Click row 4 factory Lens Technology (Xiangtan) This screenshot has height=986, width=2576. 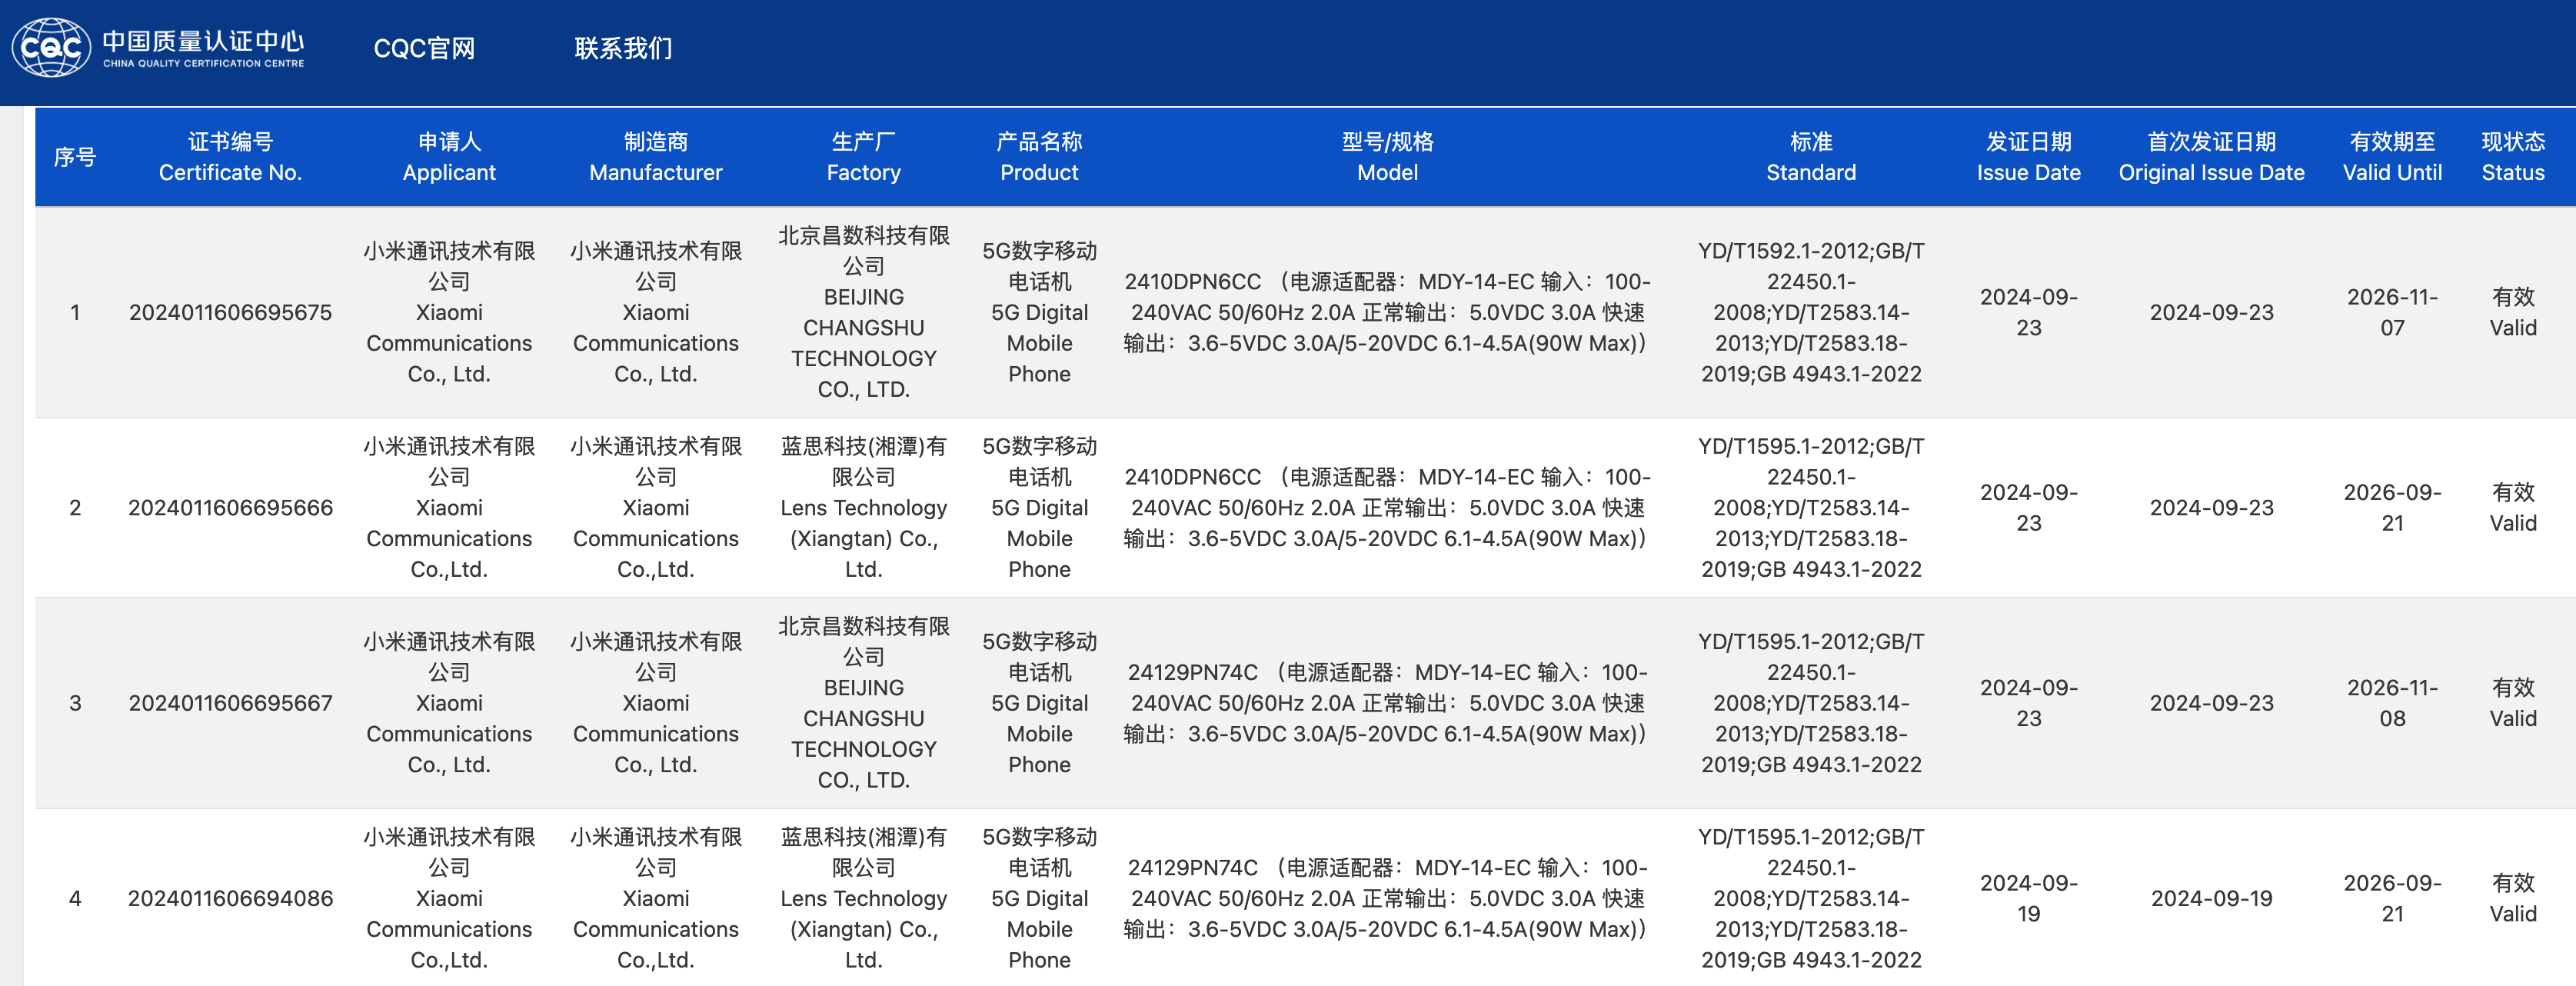(x=864, y=898)
